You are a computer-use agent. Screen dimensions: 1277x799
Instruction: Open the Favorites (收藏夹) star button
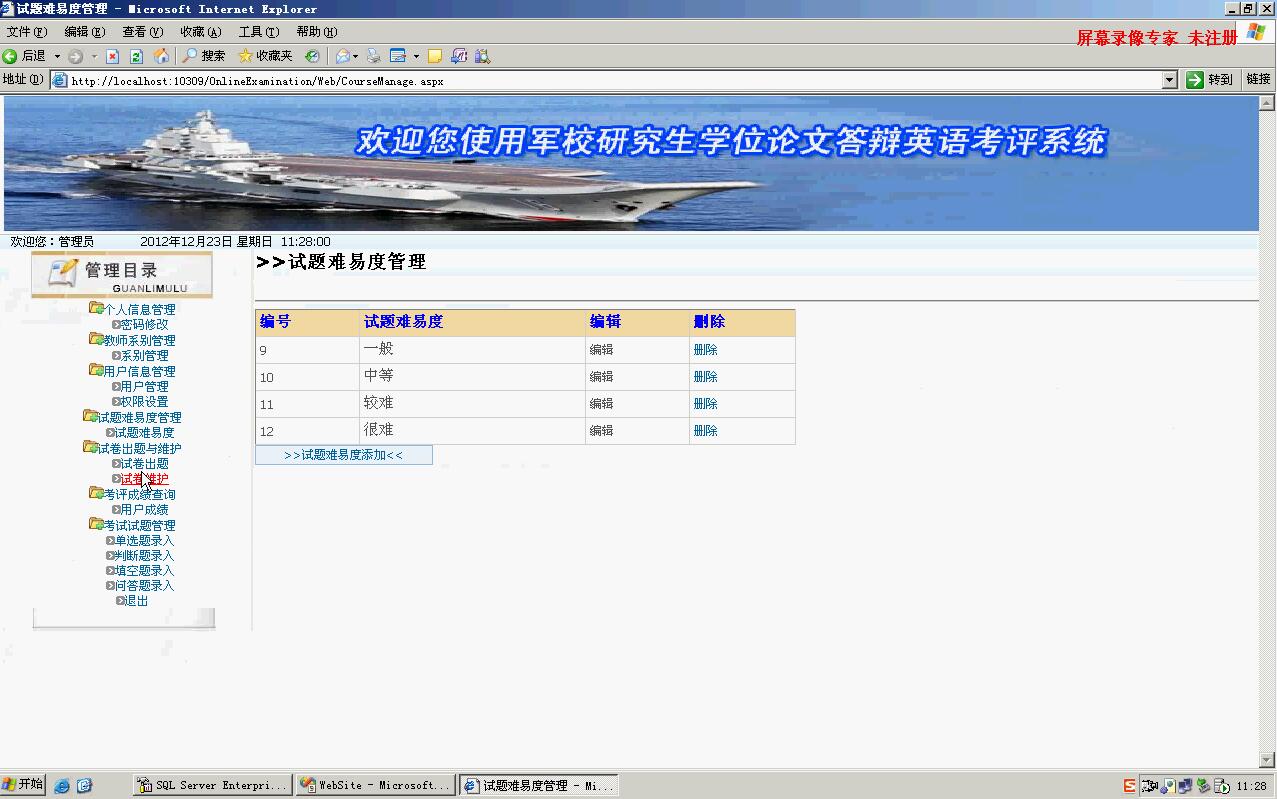tap(265, 56)
